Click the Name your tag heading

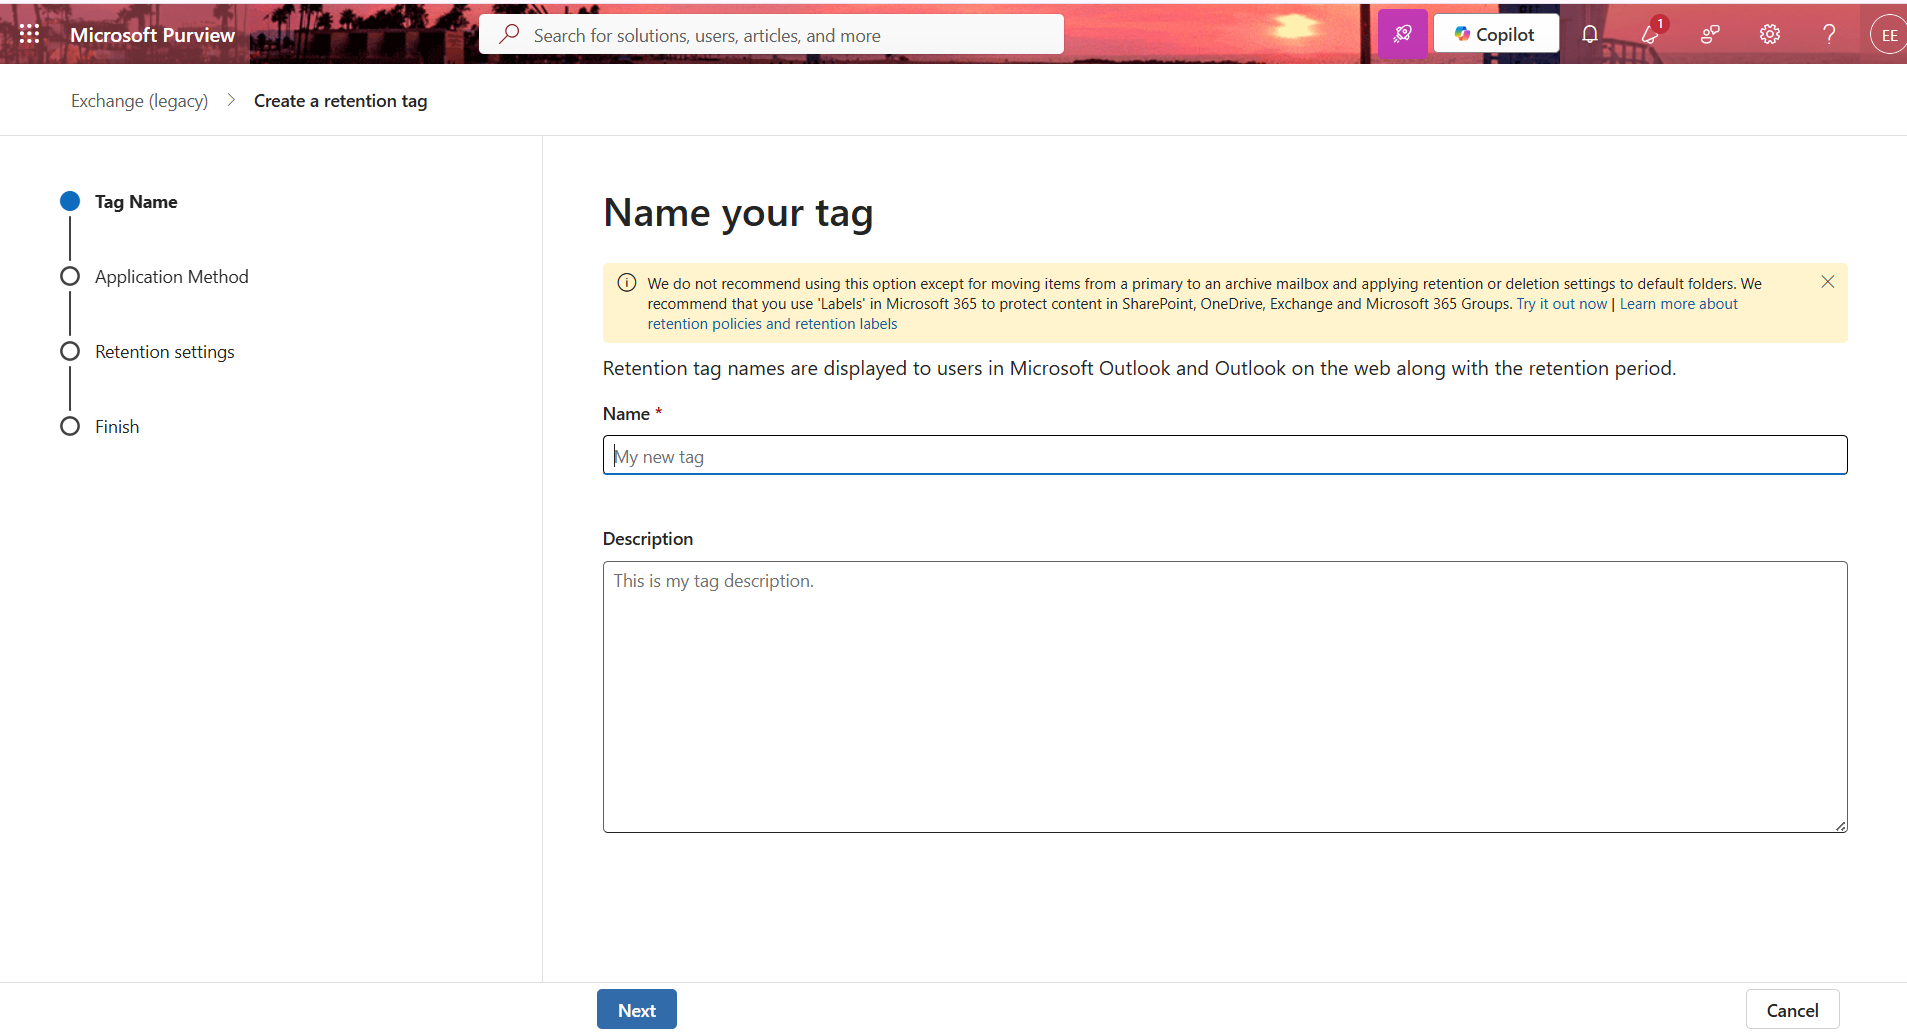(x=738, y=213)
